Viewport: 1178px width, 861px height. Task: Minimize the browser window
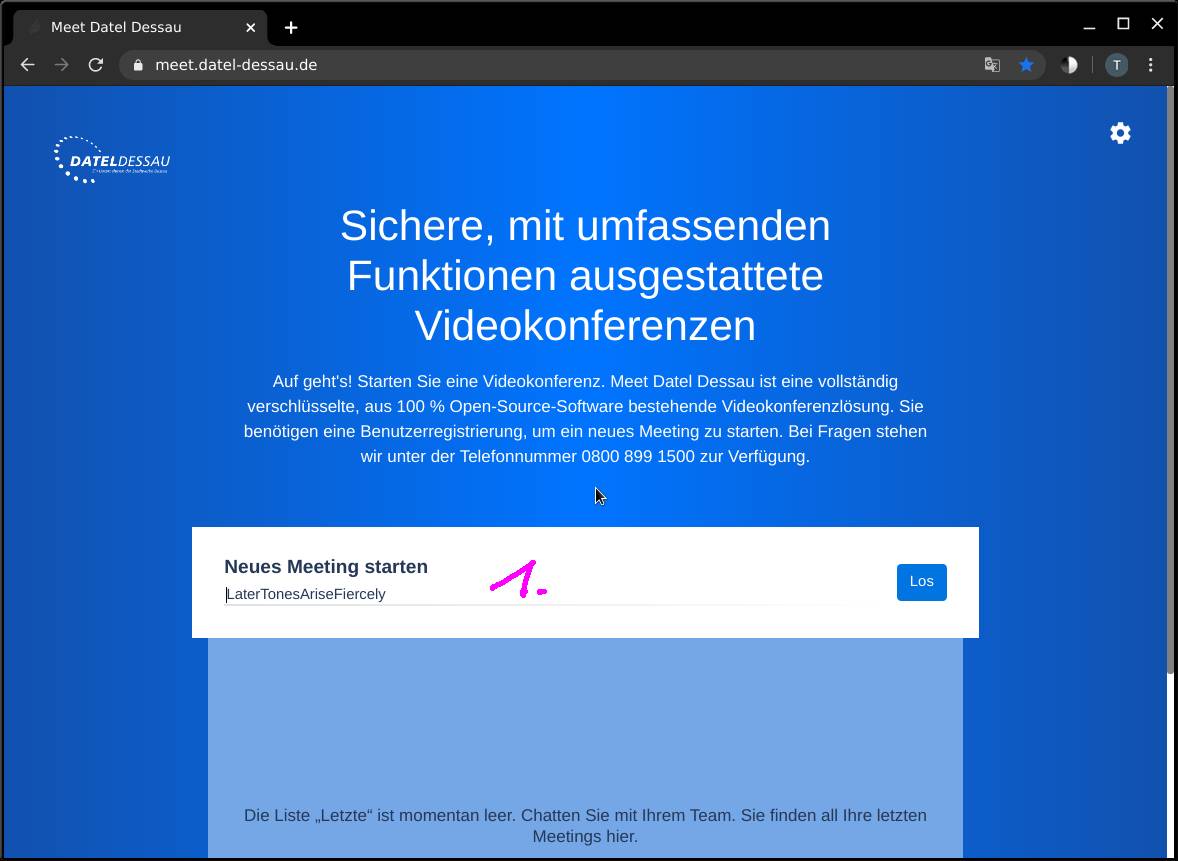point(1089,28)
